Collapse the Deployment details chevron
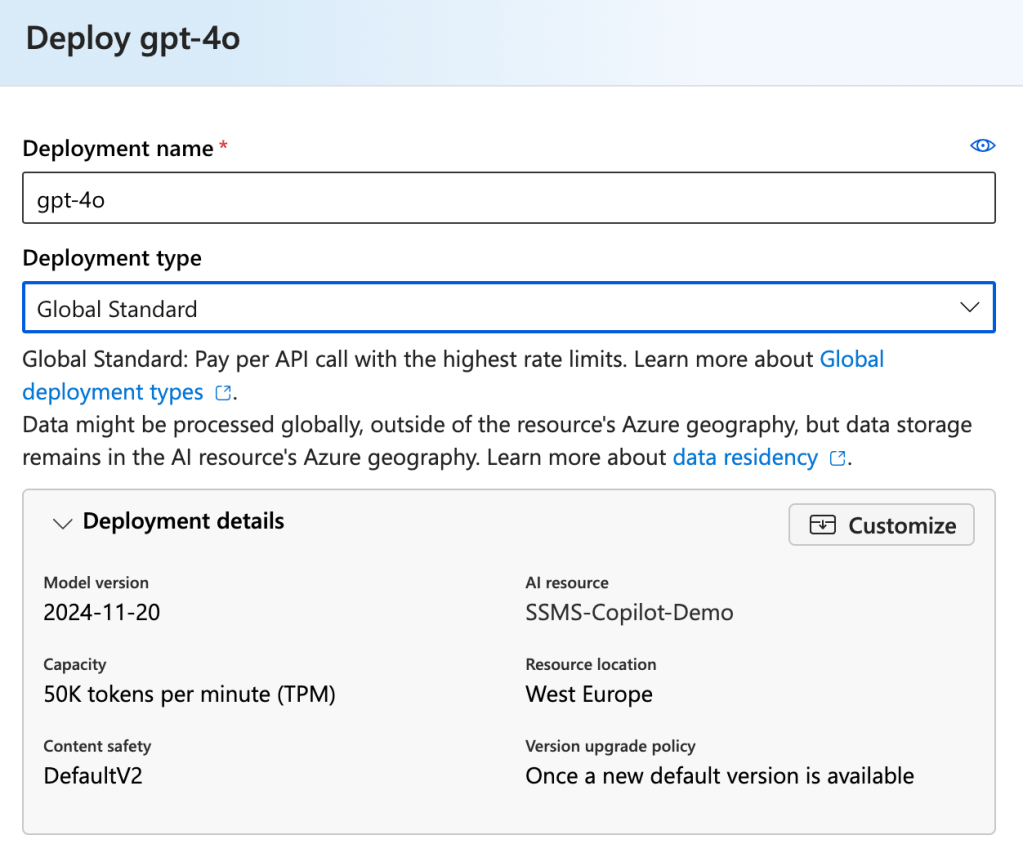 click(x=62, y=523)
